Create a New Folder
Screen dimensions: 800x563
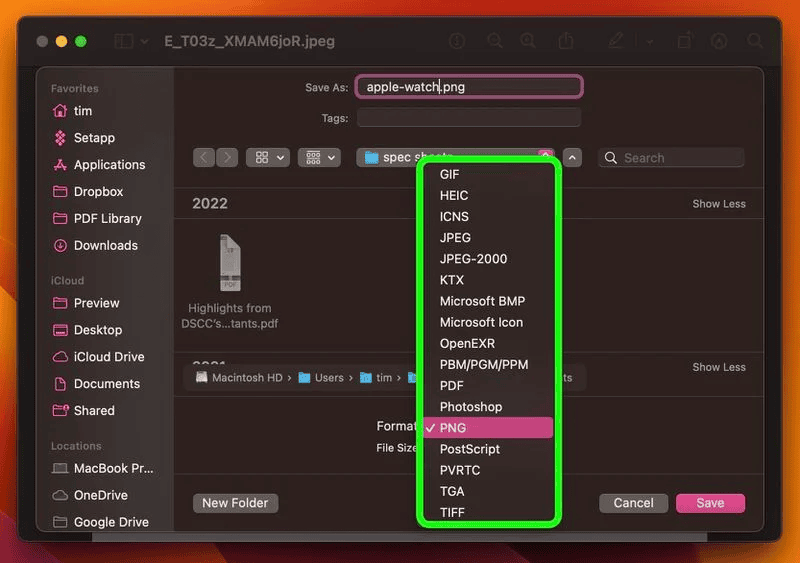coord(235,503)
